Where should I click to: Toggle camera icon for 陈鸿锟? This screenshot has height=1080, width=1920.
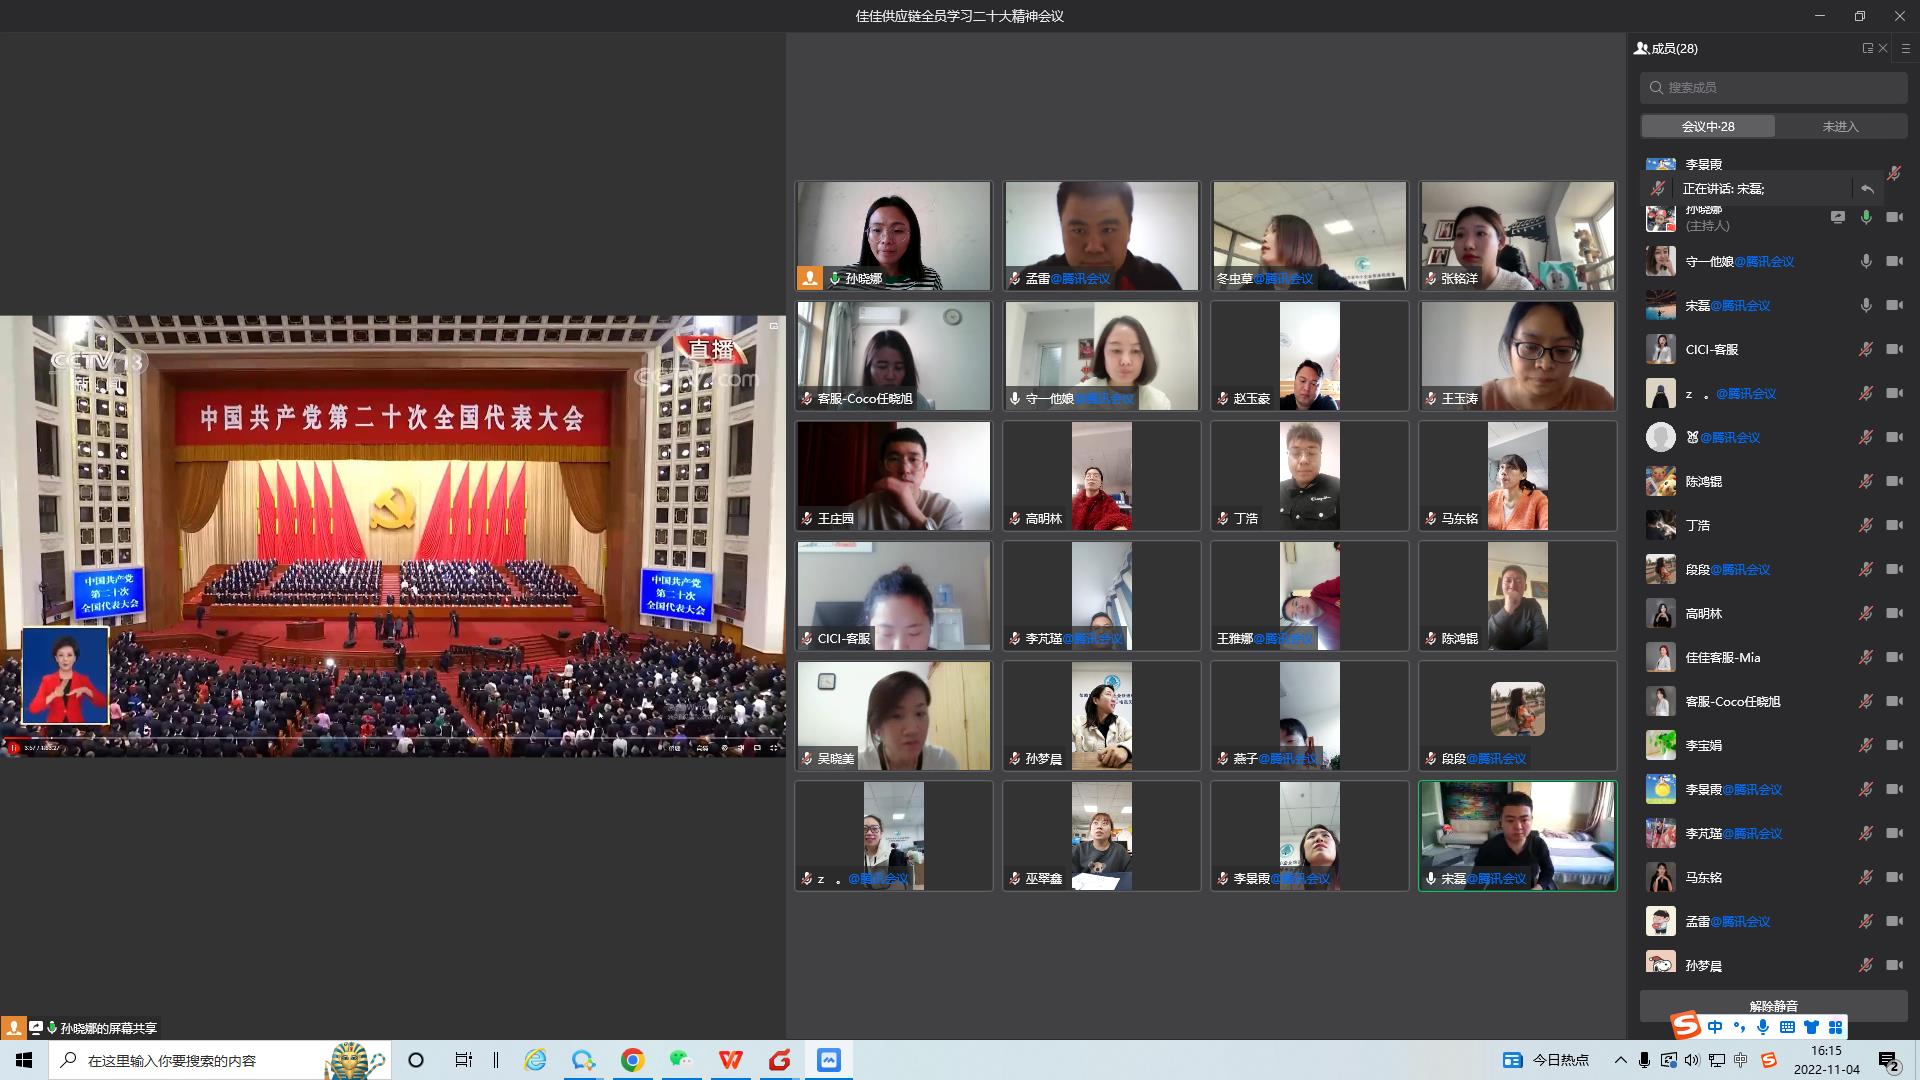[x=1895, y=481]
